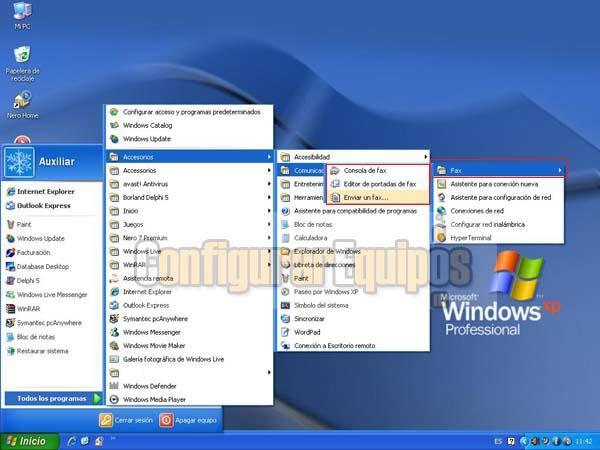Open Asistente para compatibilidad de programas
Viewport: 600px width, 450px height.
(353, 211)
